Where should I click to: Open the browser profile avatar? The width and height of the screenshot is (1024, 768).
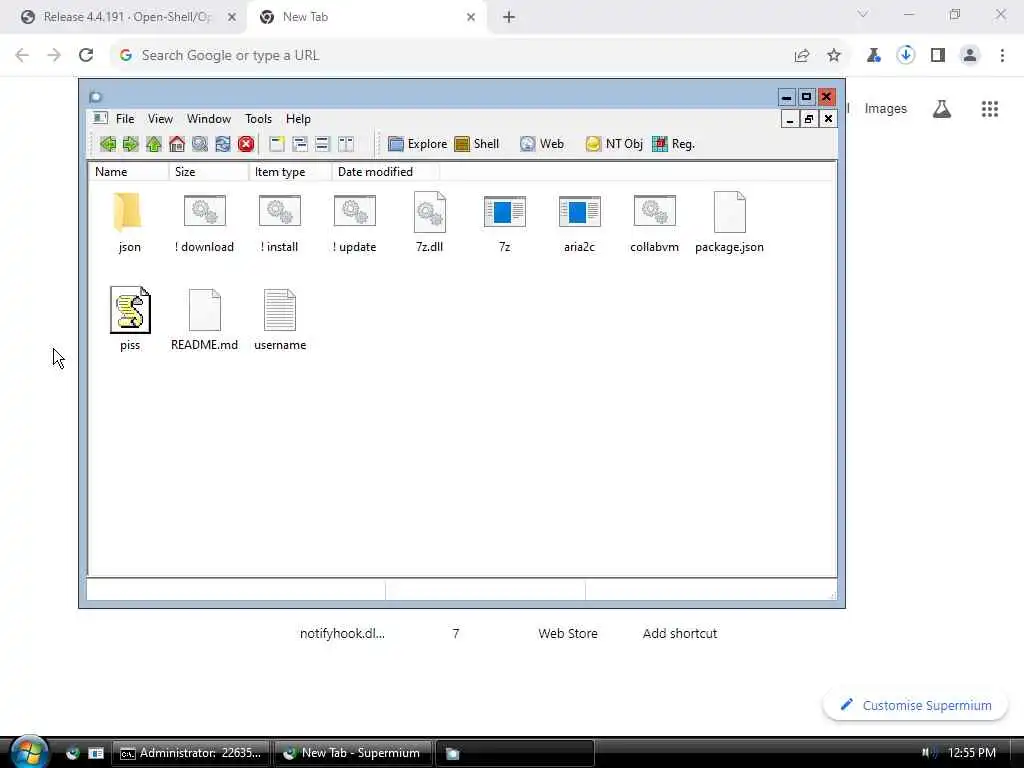point(970,56)
